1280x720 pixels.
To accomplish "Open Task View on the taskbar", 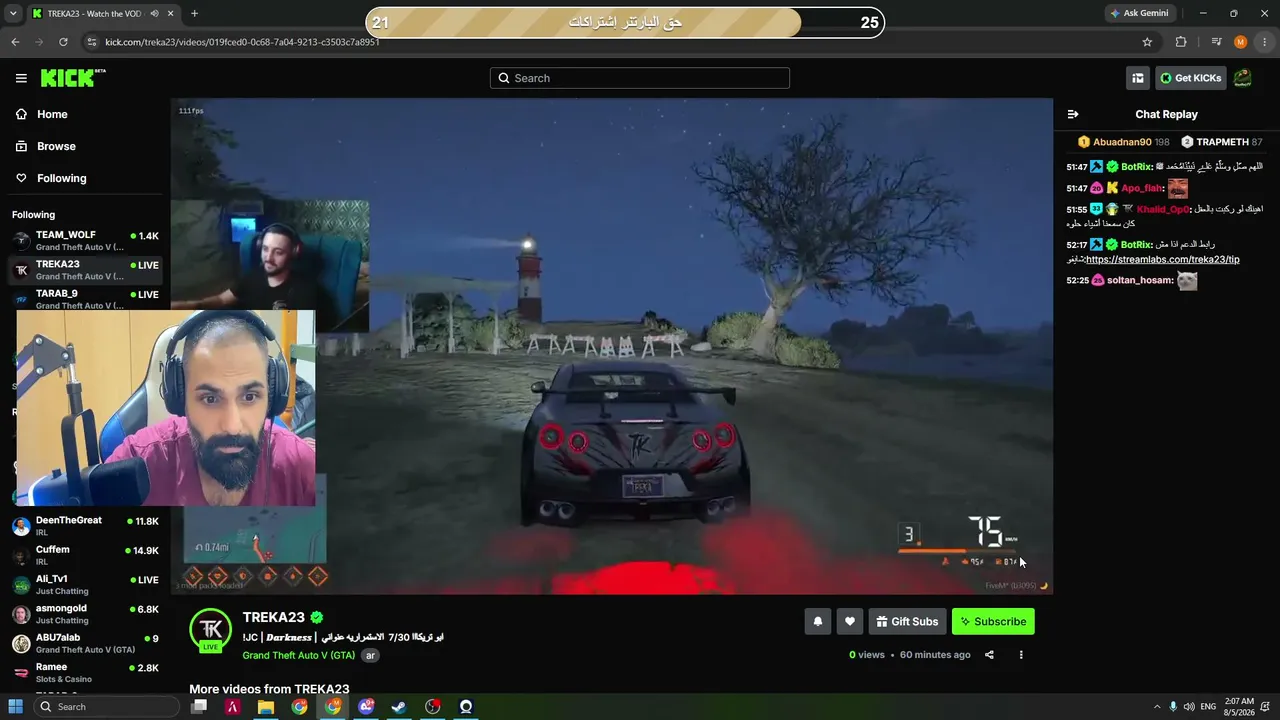I will (x=199, y=707).
